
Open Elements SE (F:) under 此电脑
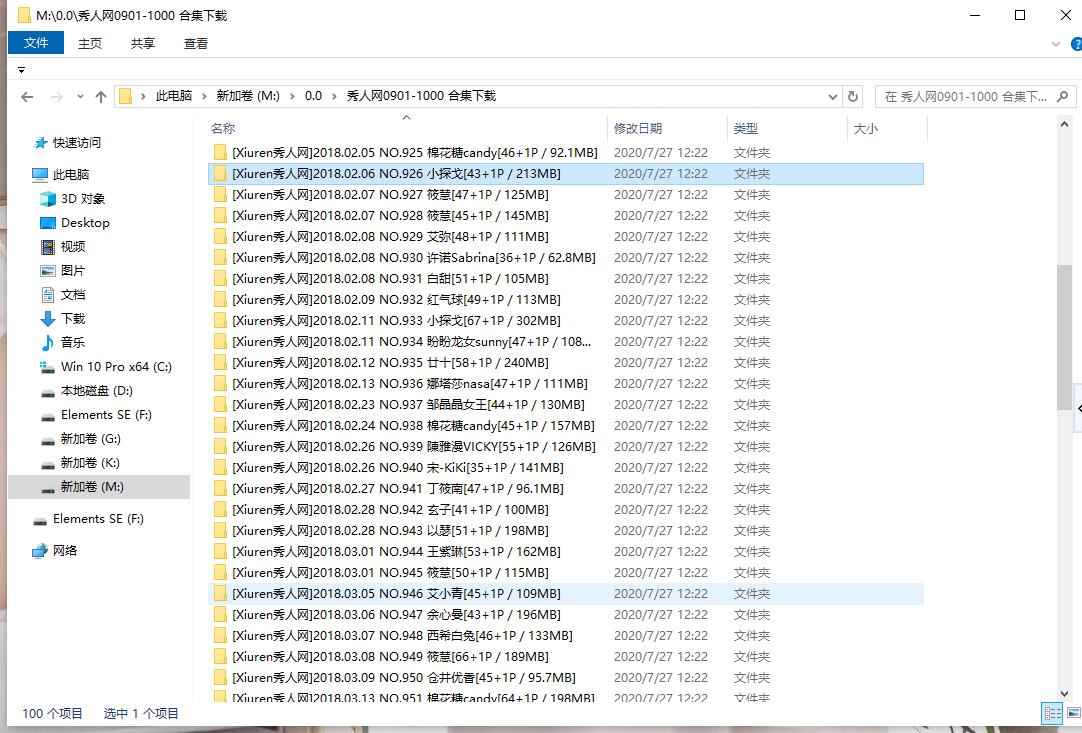(x=106, y=415)
